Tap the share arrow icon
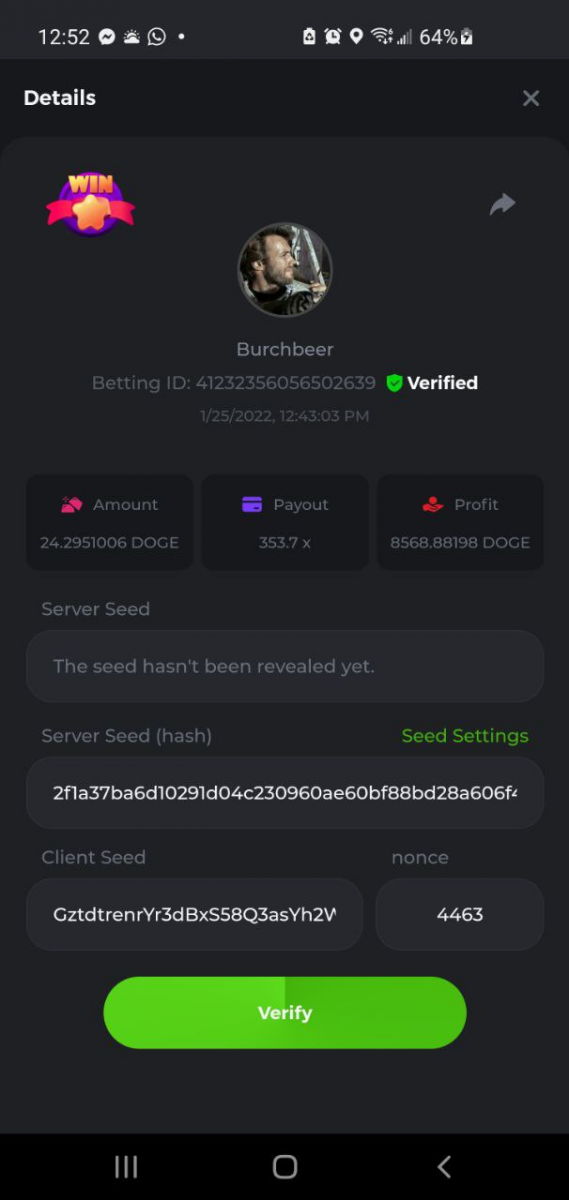 point(502,204)
